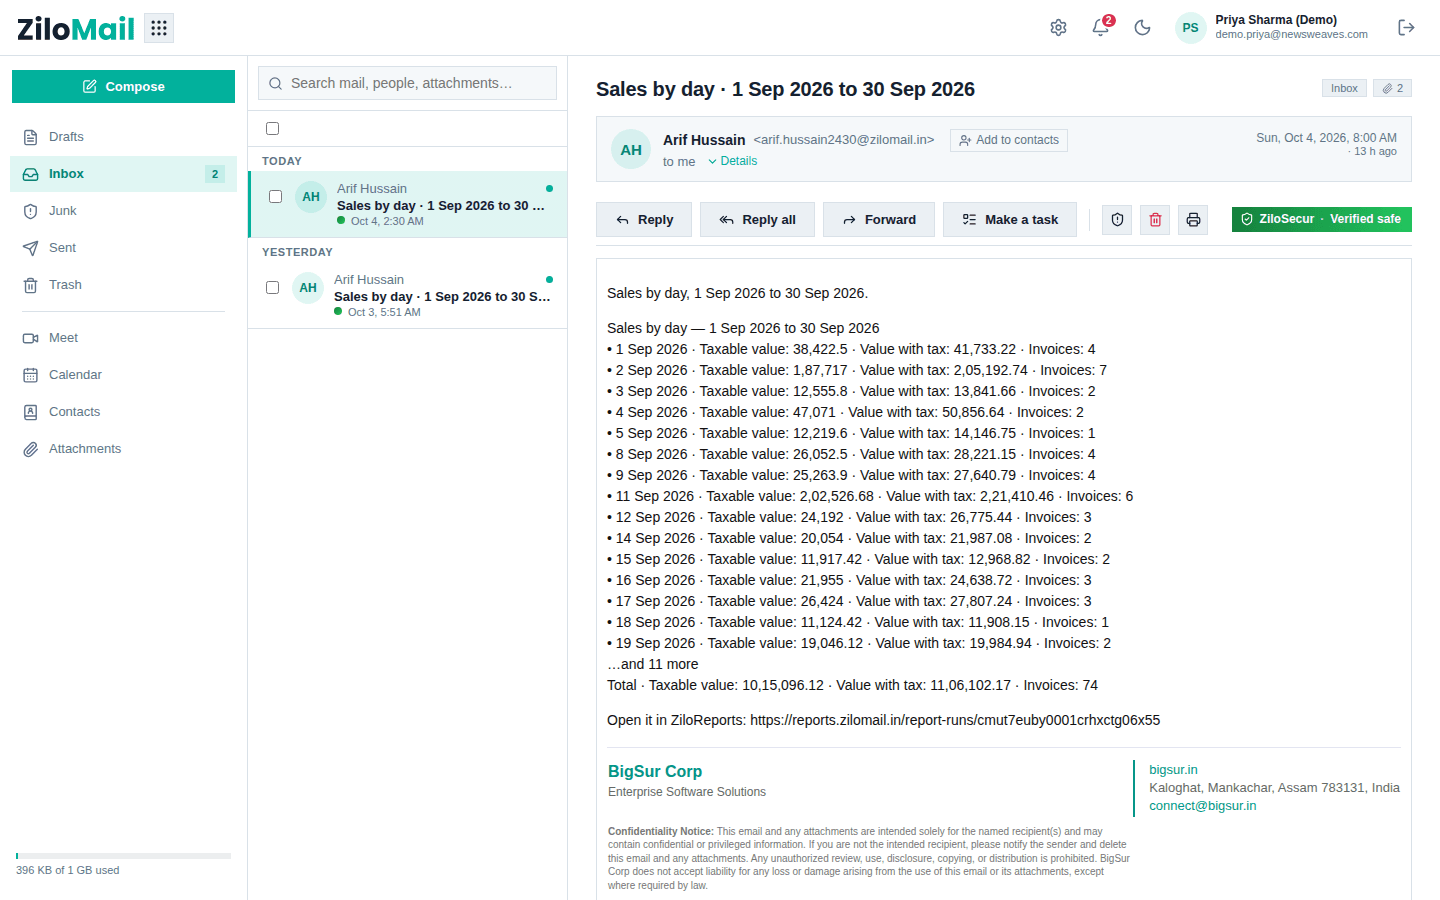1440x900 pixels.
Task: Open Inbox folder
Action: (x=123, y=174)
